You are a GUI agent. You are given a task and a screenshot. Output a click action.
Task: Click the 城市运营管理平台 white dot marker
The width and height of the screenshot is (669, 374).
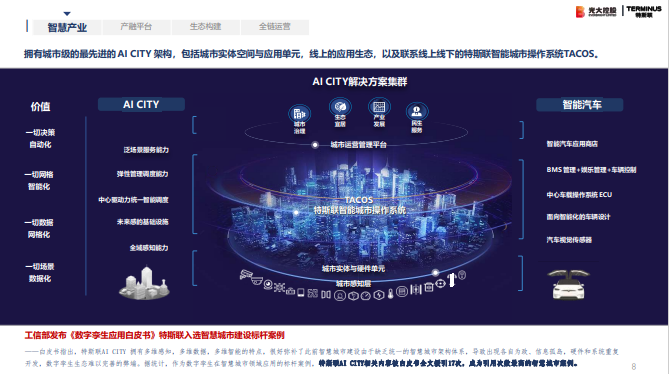pyautogui.click(x=315, y=145)
